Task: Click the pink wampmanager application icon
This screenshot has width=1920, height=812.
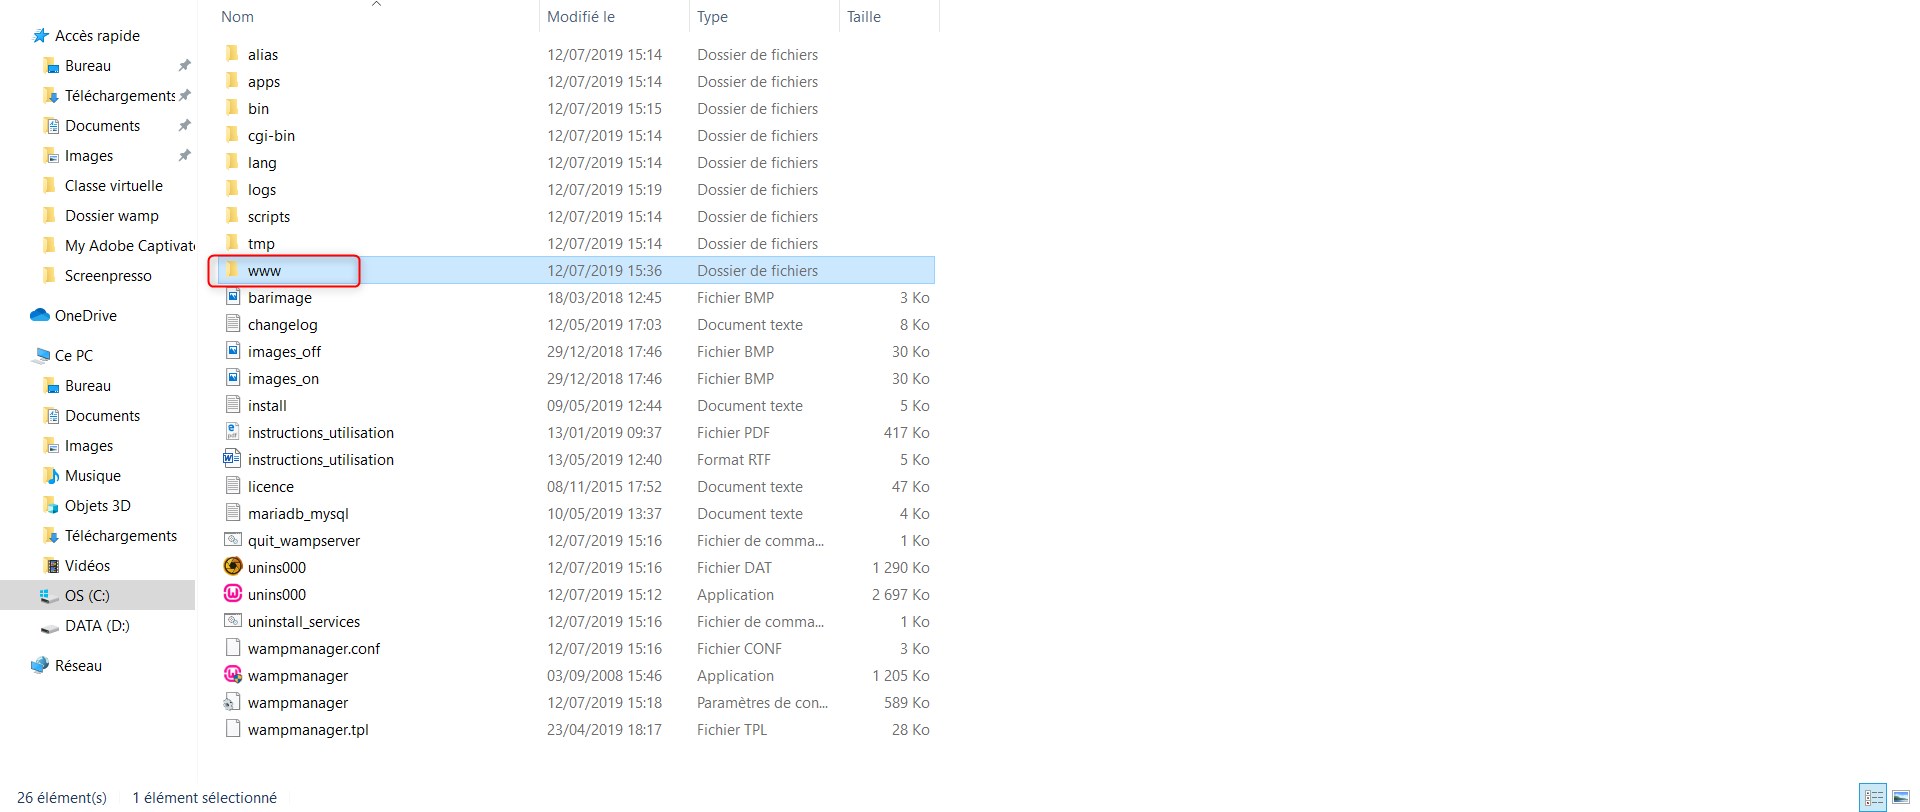Action: click(232, 675)
